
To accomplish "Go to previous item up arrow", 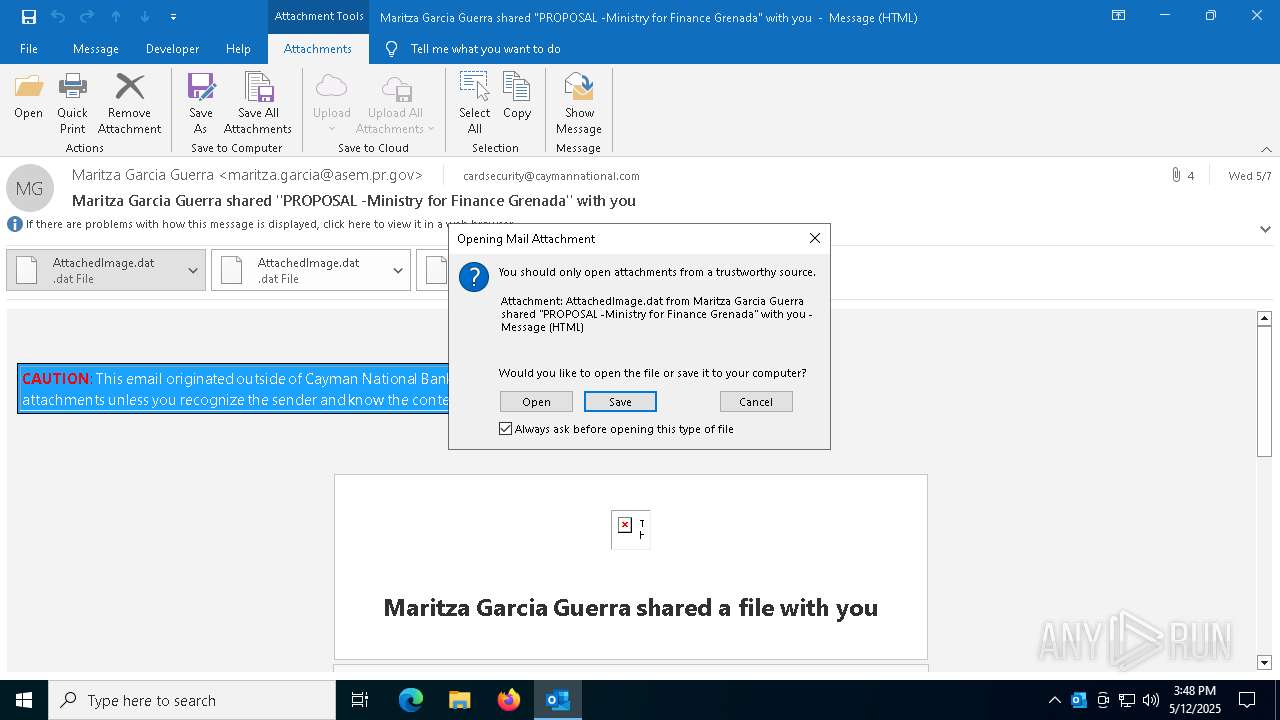I will click(116, 16).
